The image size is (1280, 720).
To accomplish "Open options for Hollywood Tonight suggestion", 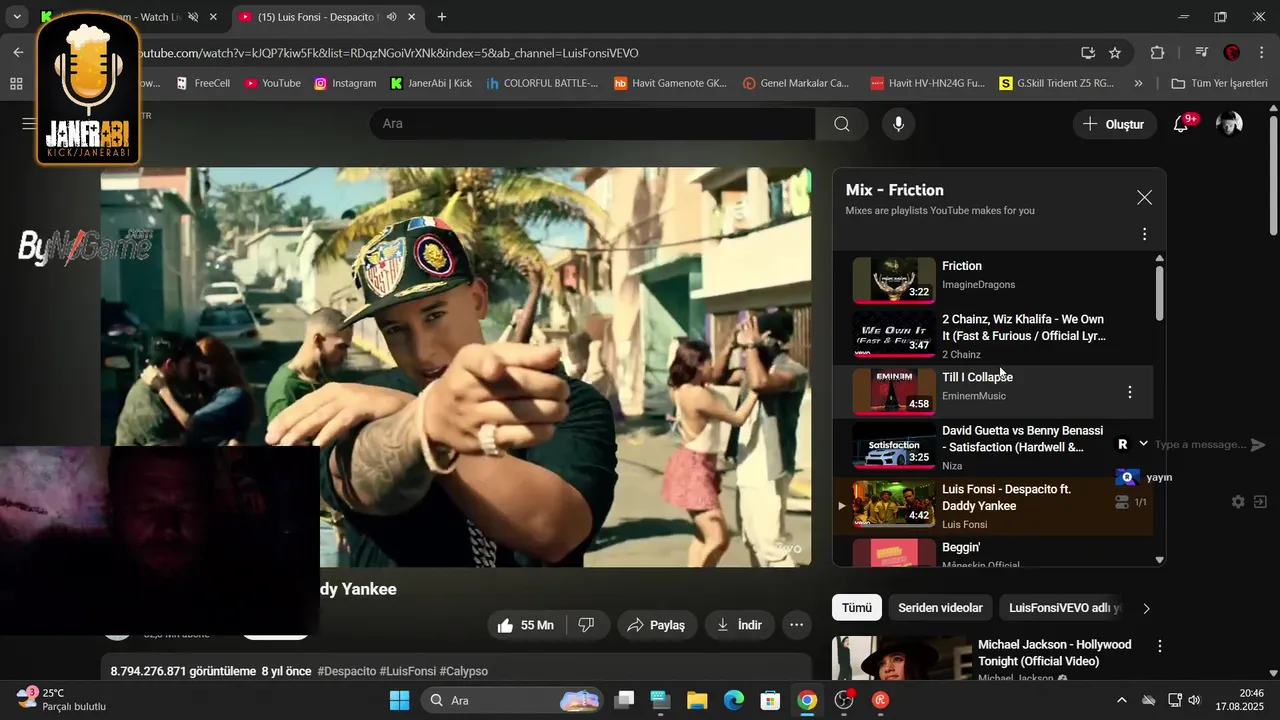I will (1160, 647).
